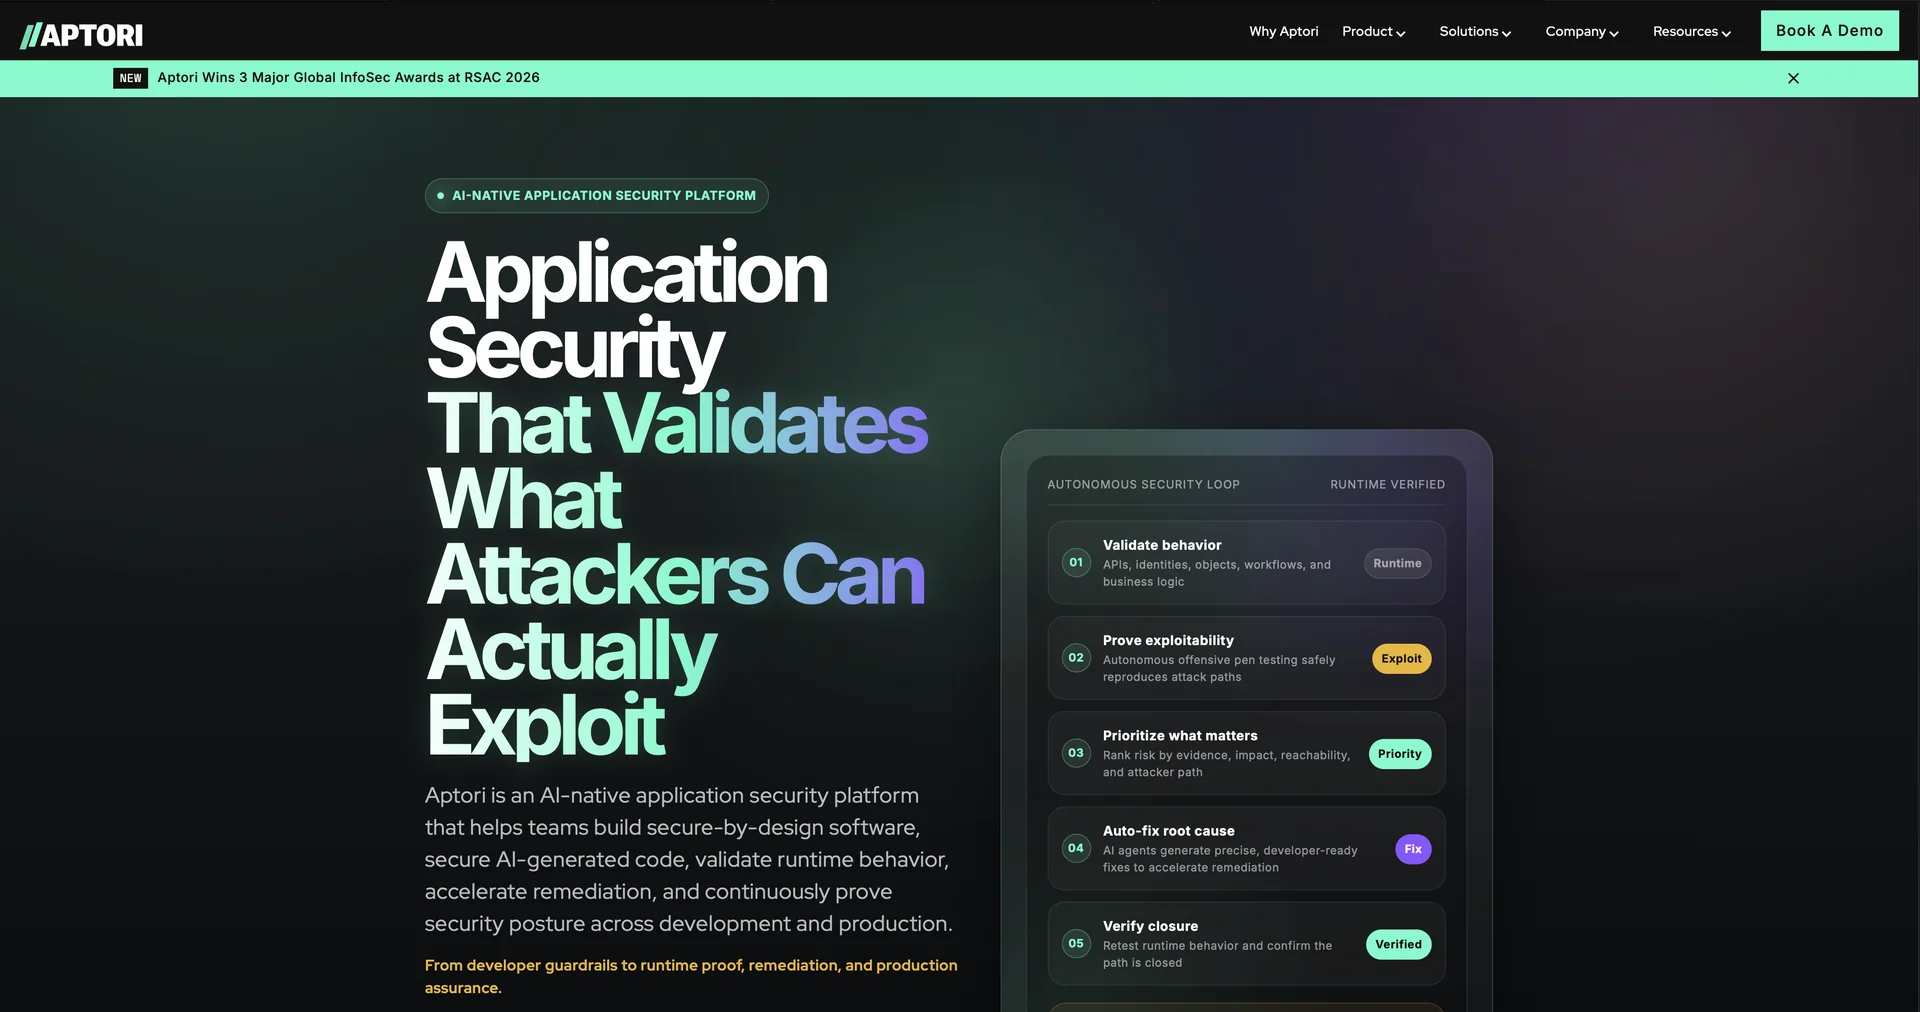
Task: Click the Aptori logo
Action: coord(82,36)
